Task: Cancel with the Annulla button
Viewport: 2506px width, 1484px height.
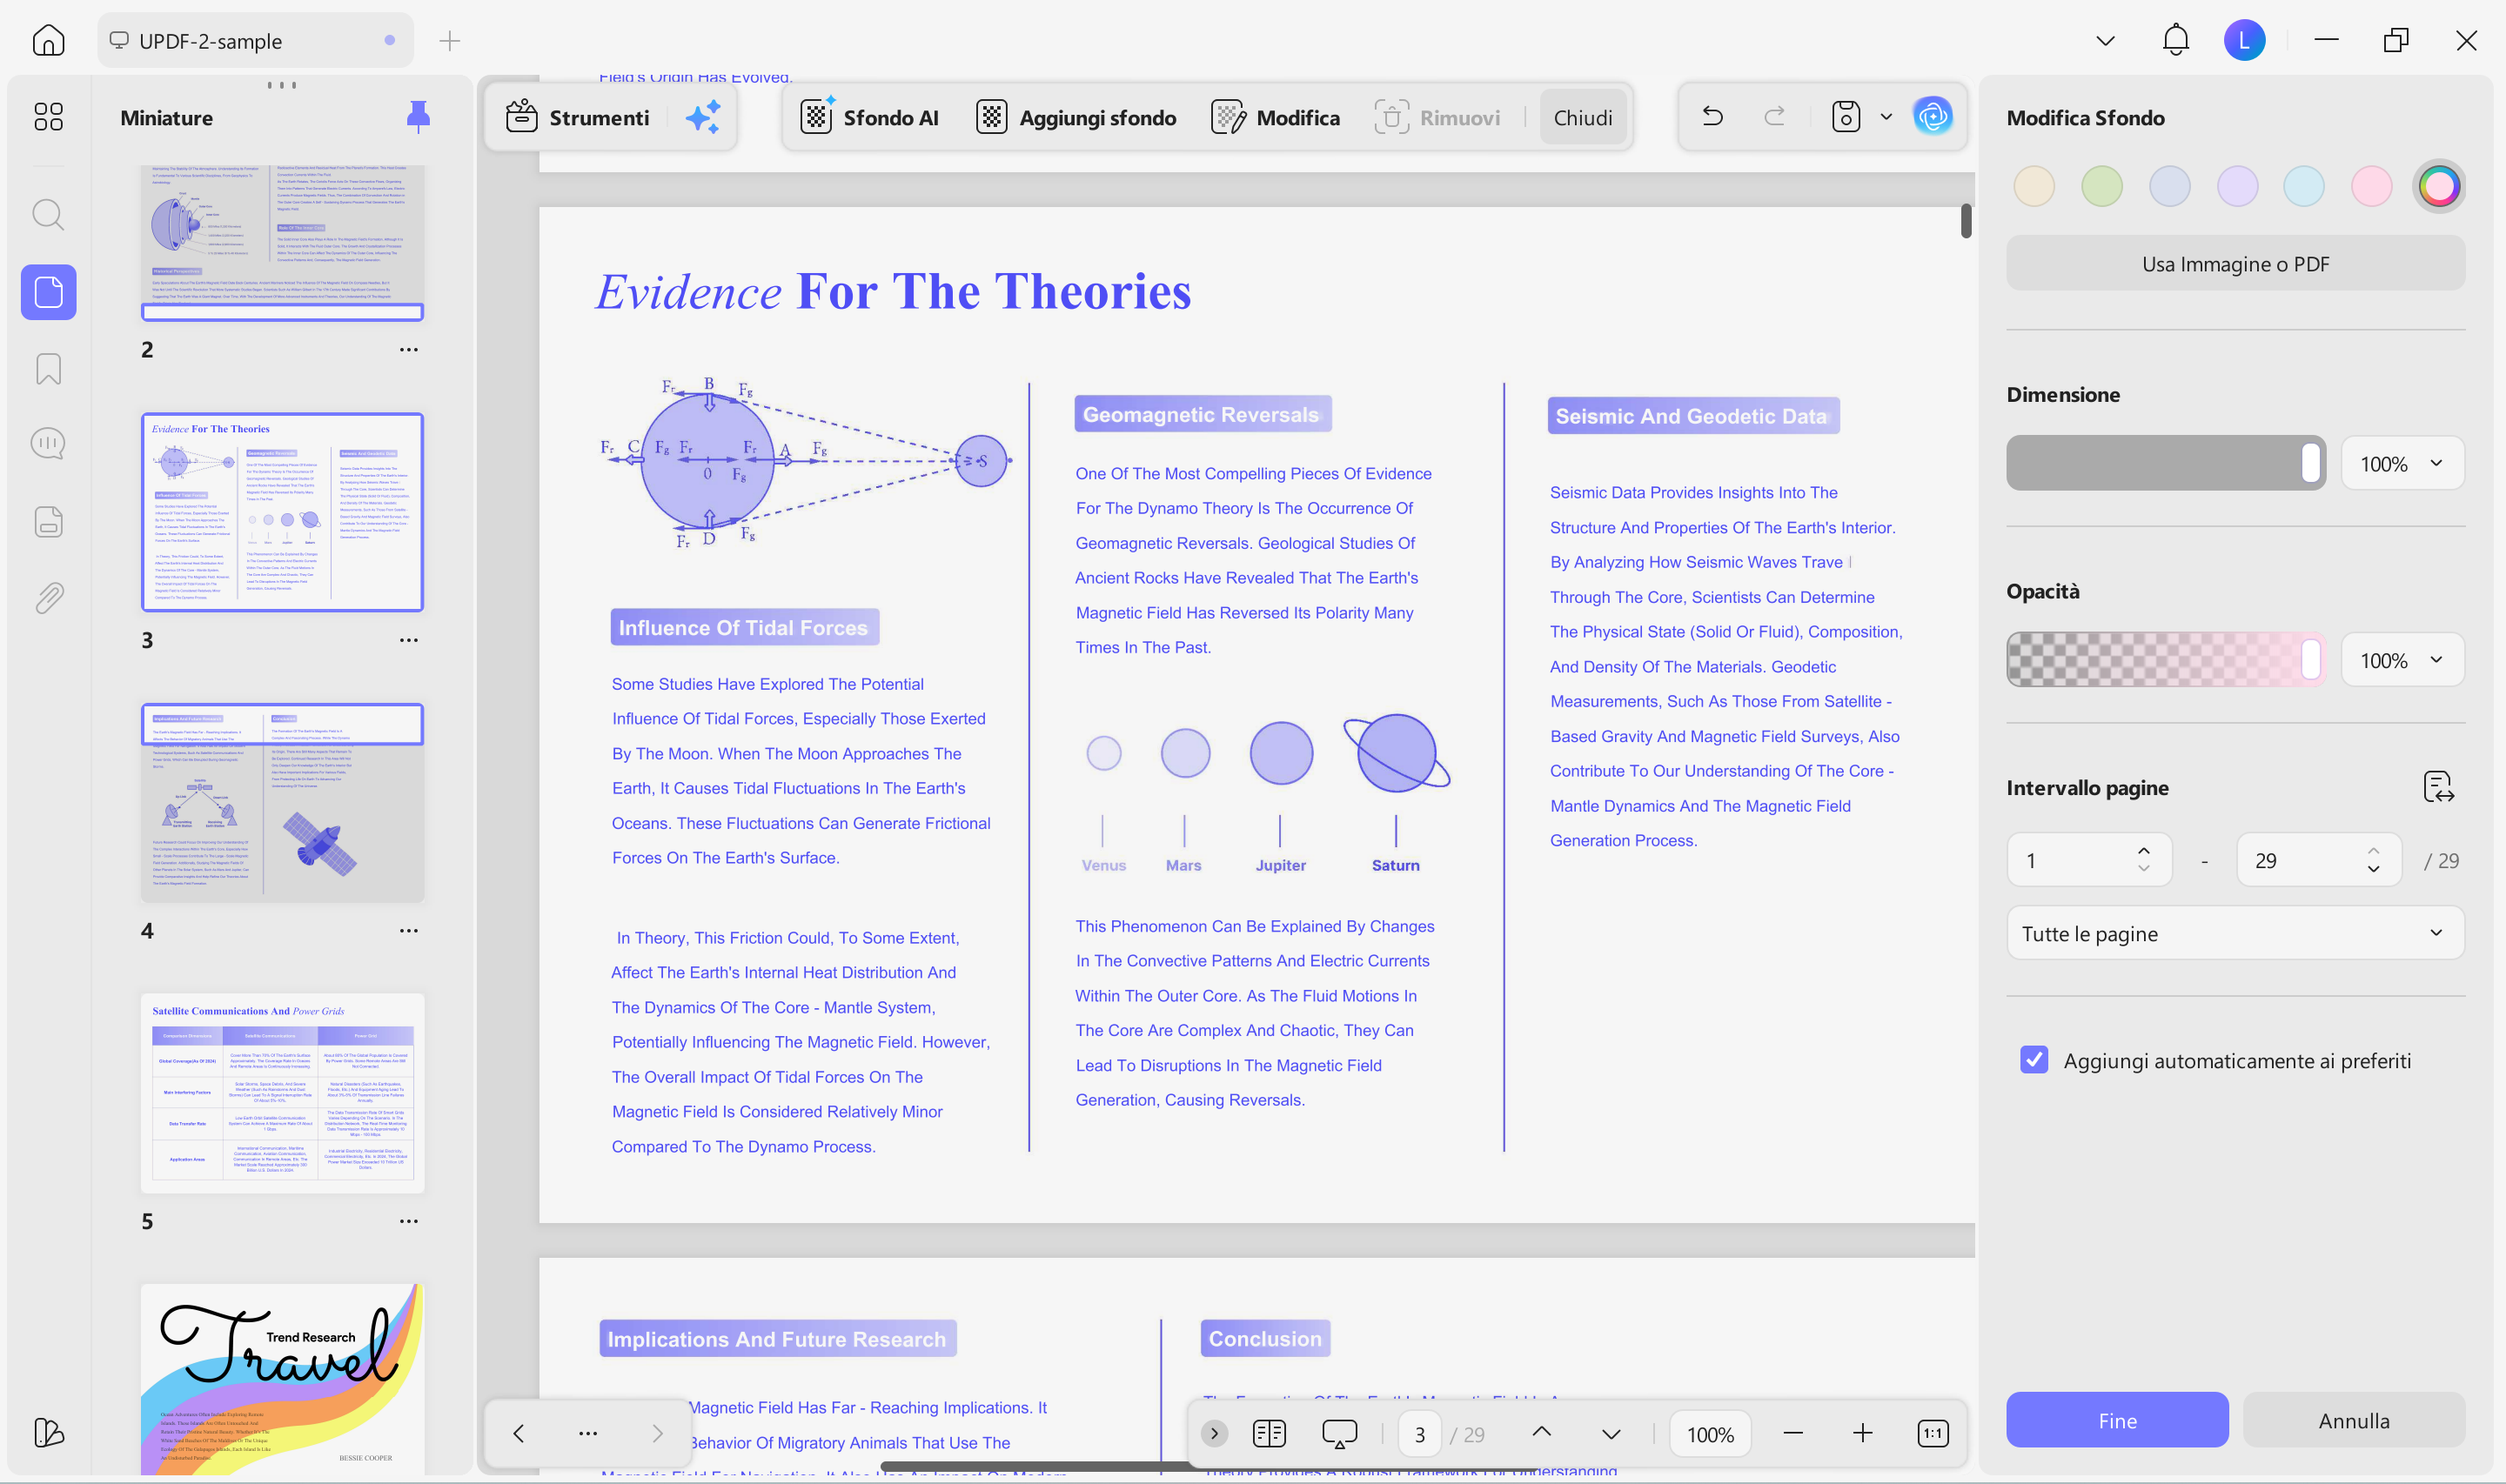Action: pos(2353,1420)
